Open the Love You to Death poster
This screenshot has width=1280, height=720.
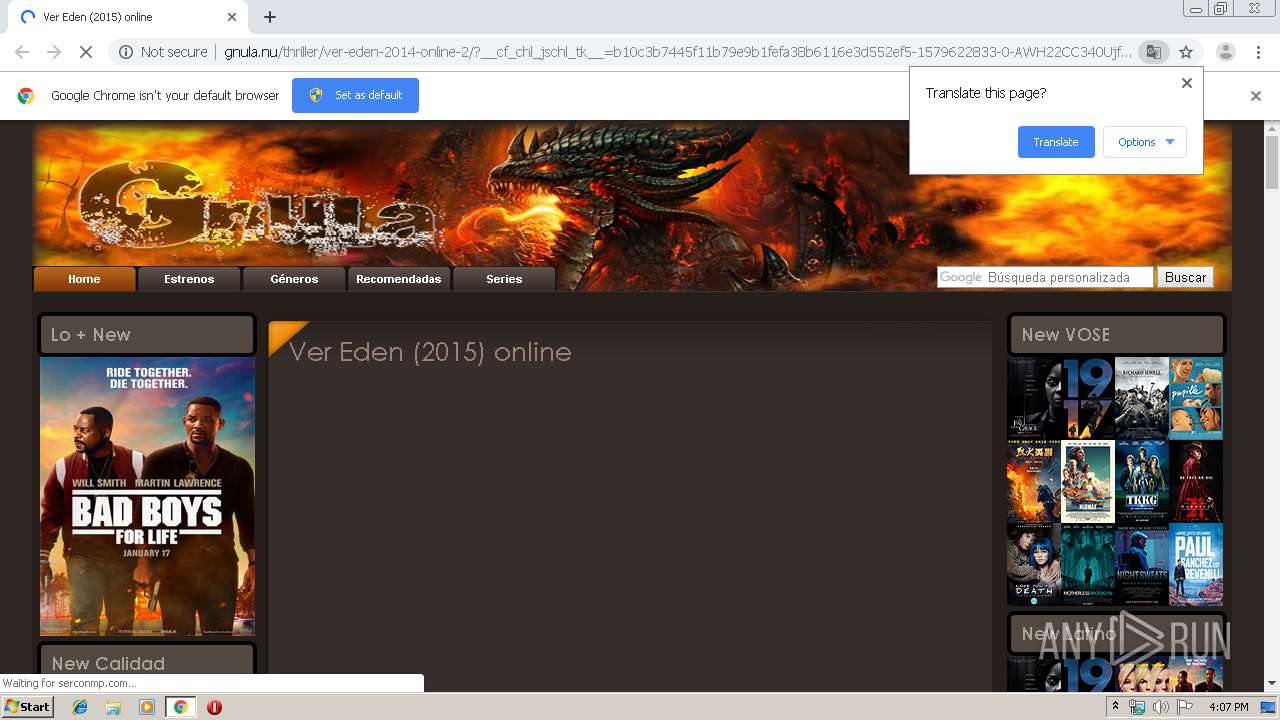(1034, 564)
